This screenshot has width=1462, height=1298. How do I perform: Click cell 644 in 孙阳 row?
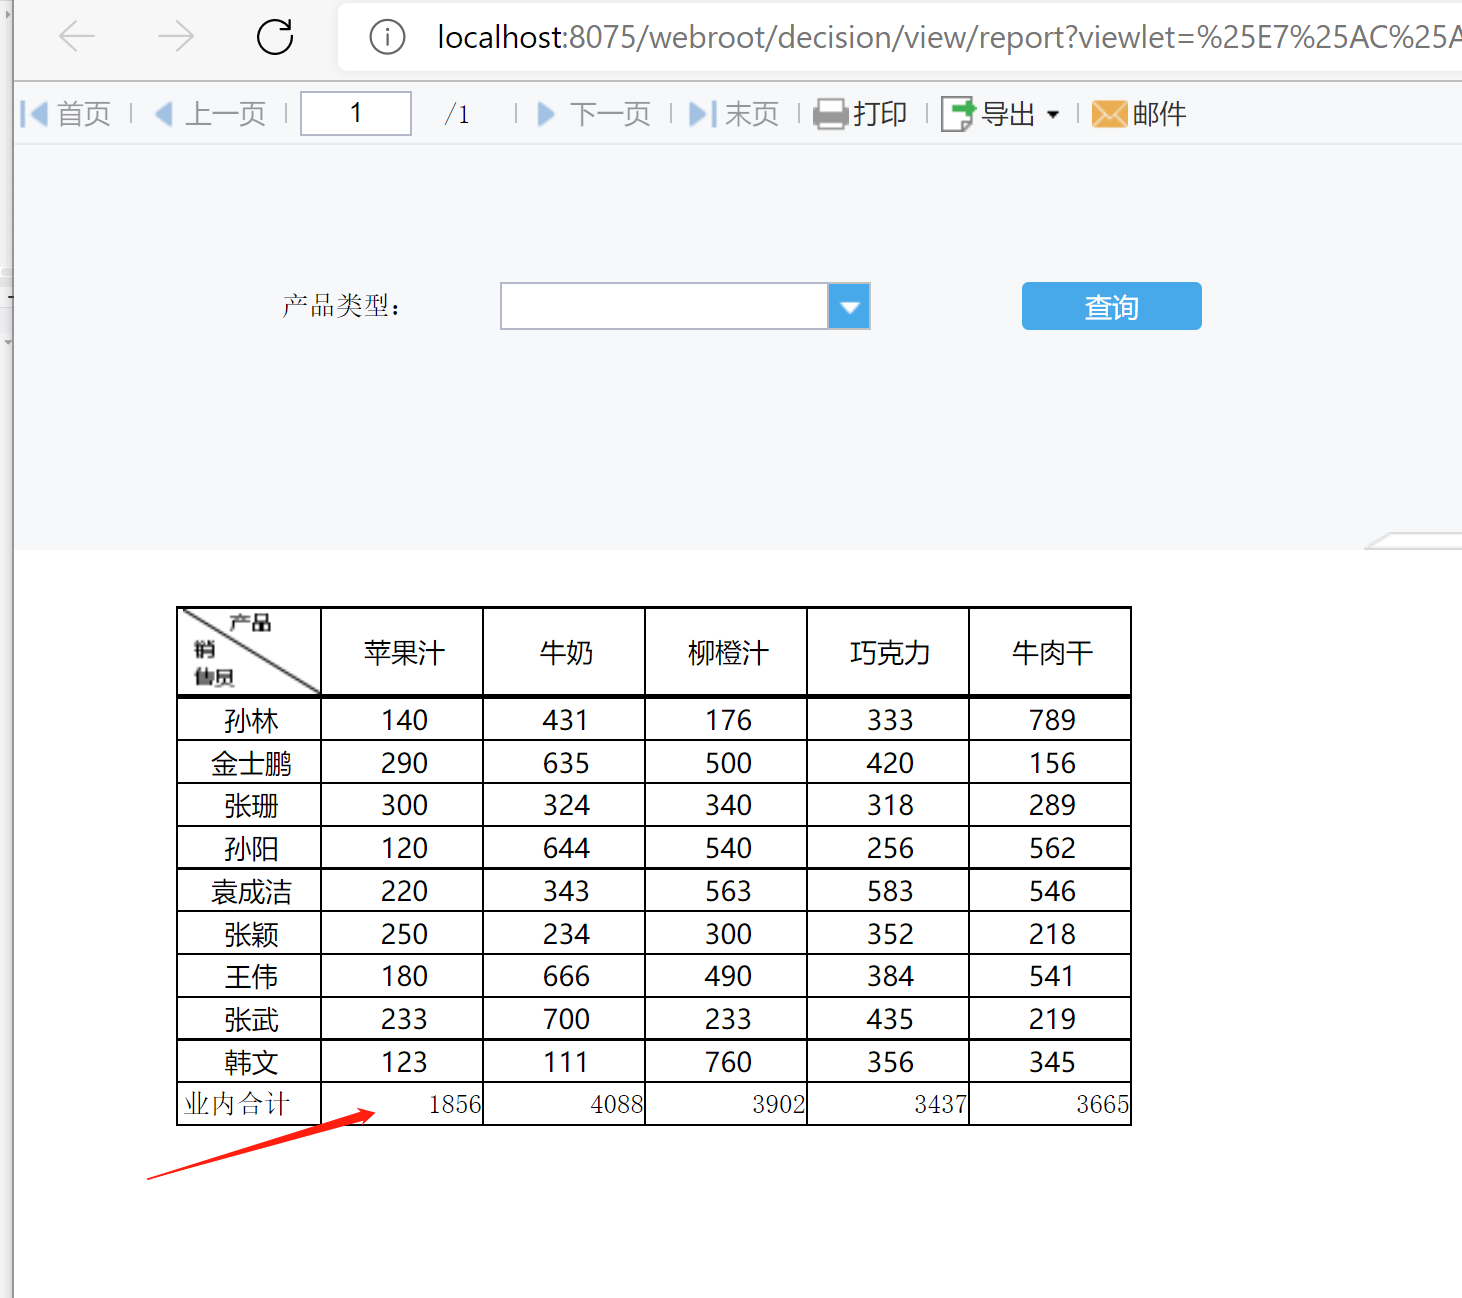click(x=564, y=848)
